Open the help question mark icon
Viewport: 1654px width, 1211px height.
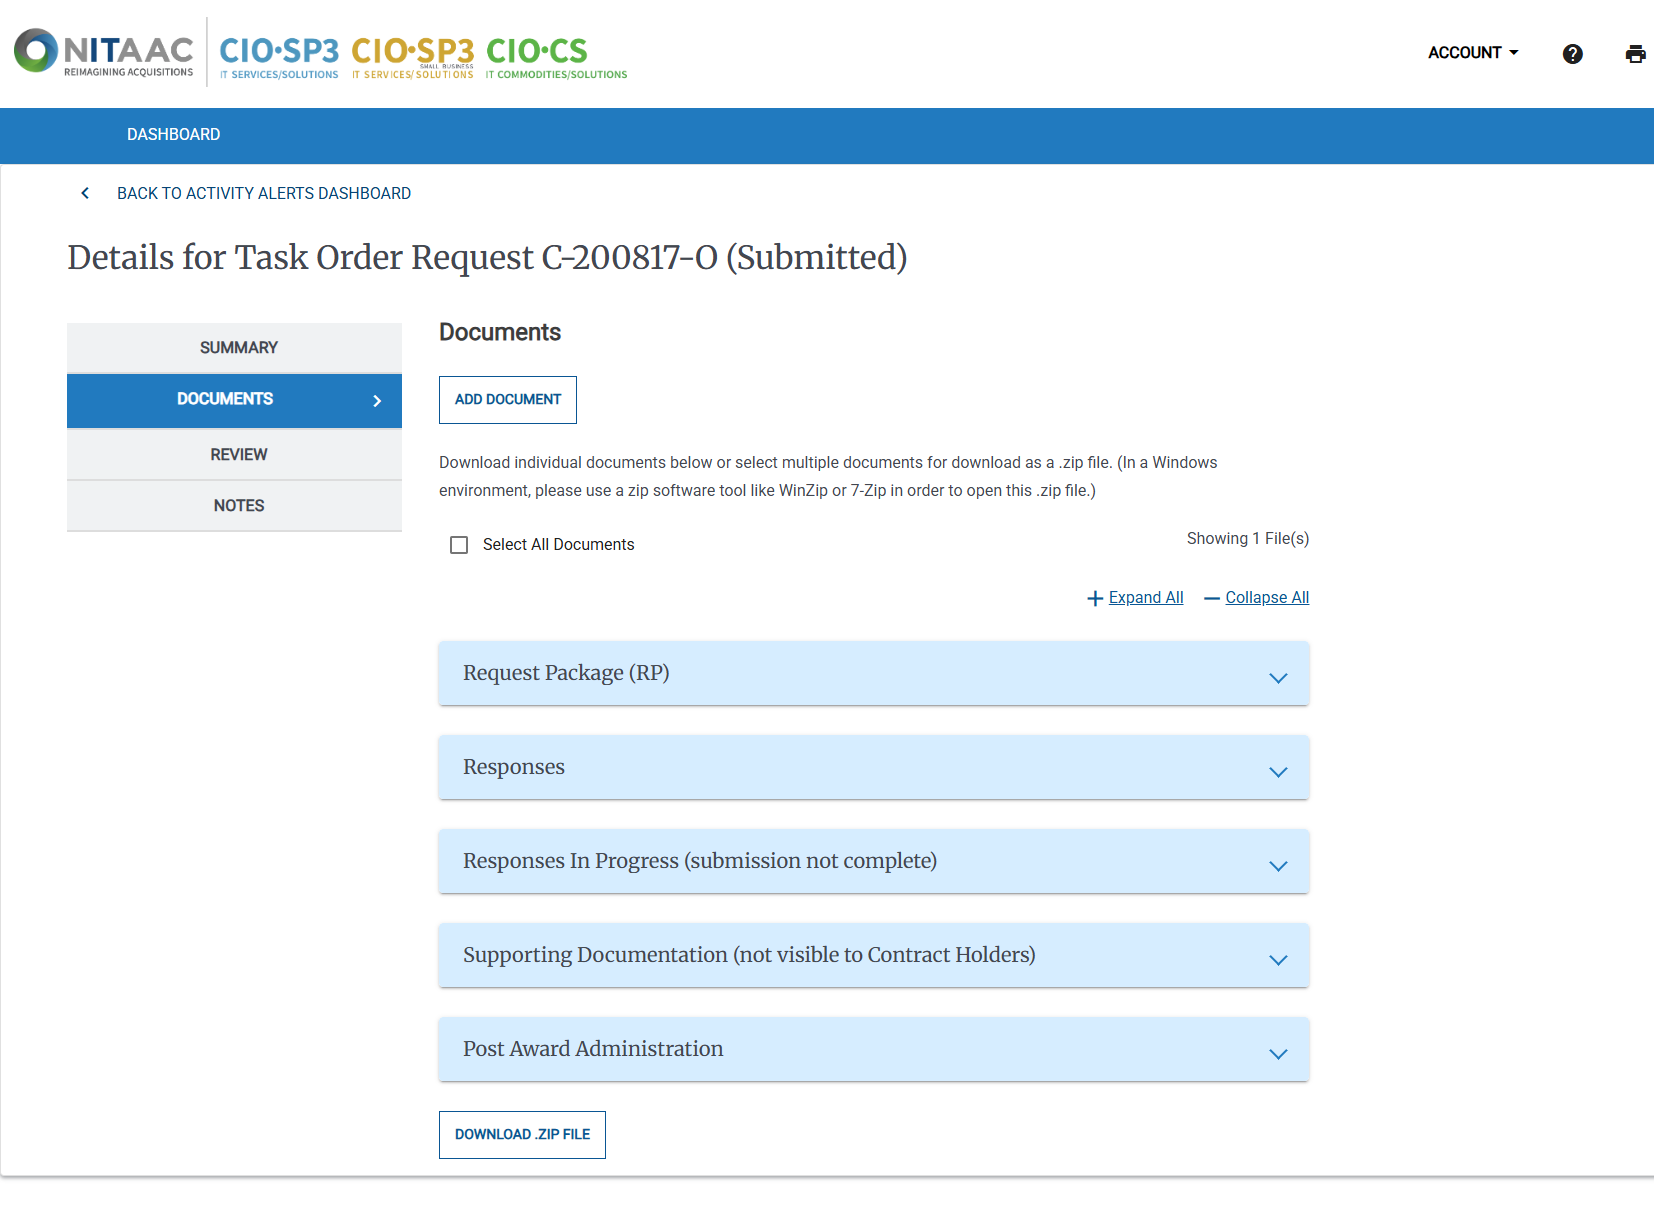pyautogui.click(x=1572, y=54)
